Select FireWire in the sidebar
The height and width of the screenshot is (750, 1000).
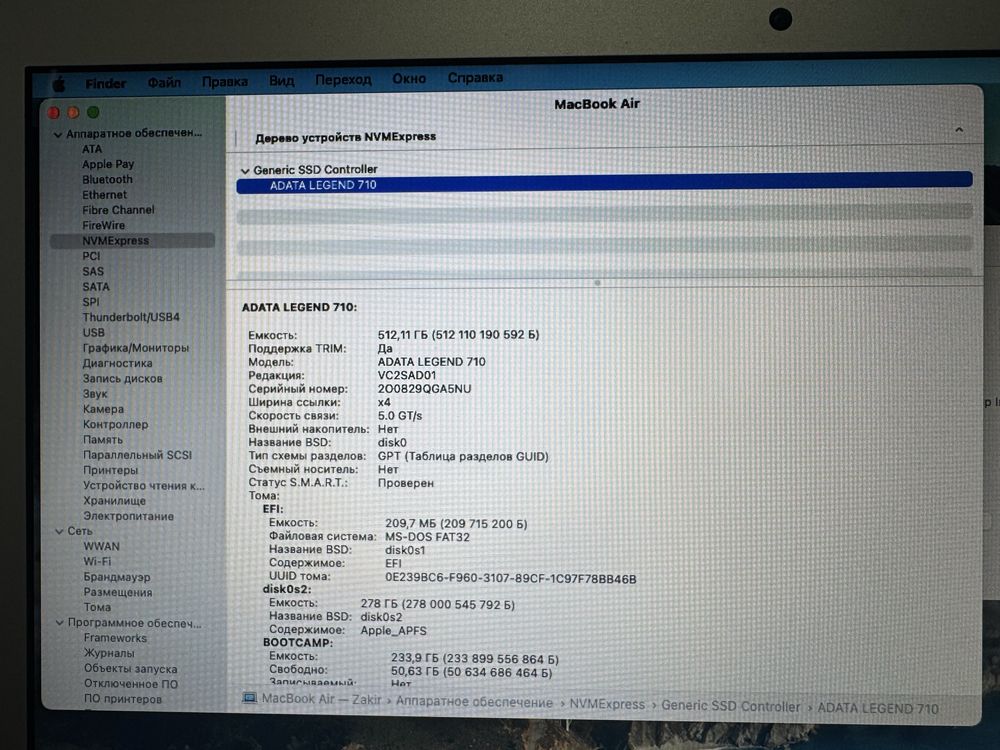(x=103, y=225)
